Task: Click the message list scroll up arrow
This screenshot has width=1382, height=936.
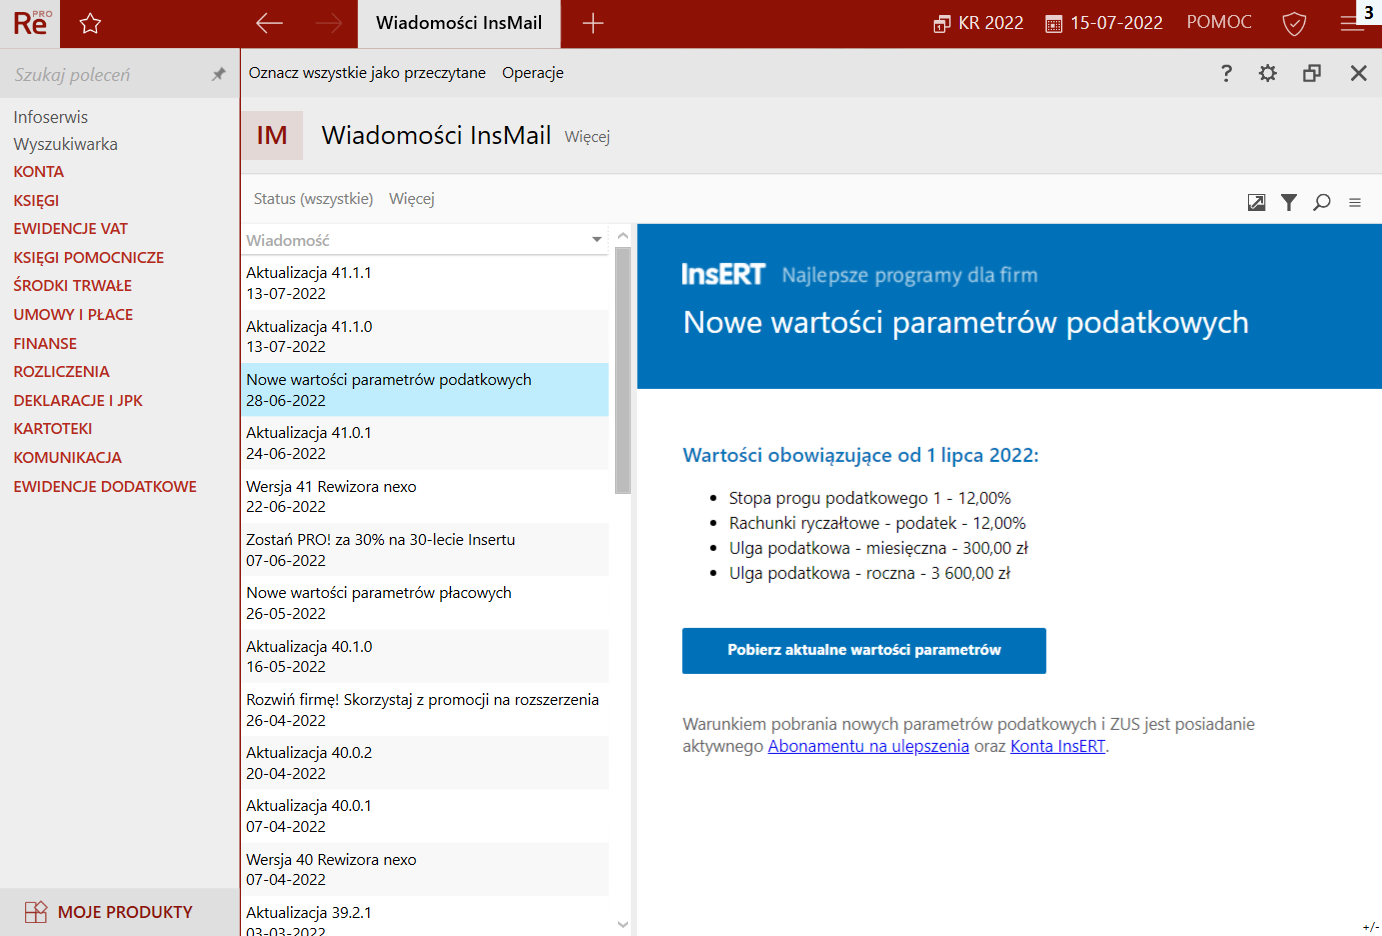Action: pyautogui.click(x=623, y=236)
